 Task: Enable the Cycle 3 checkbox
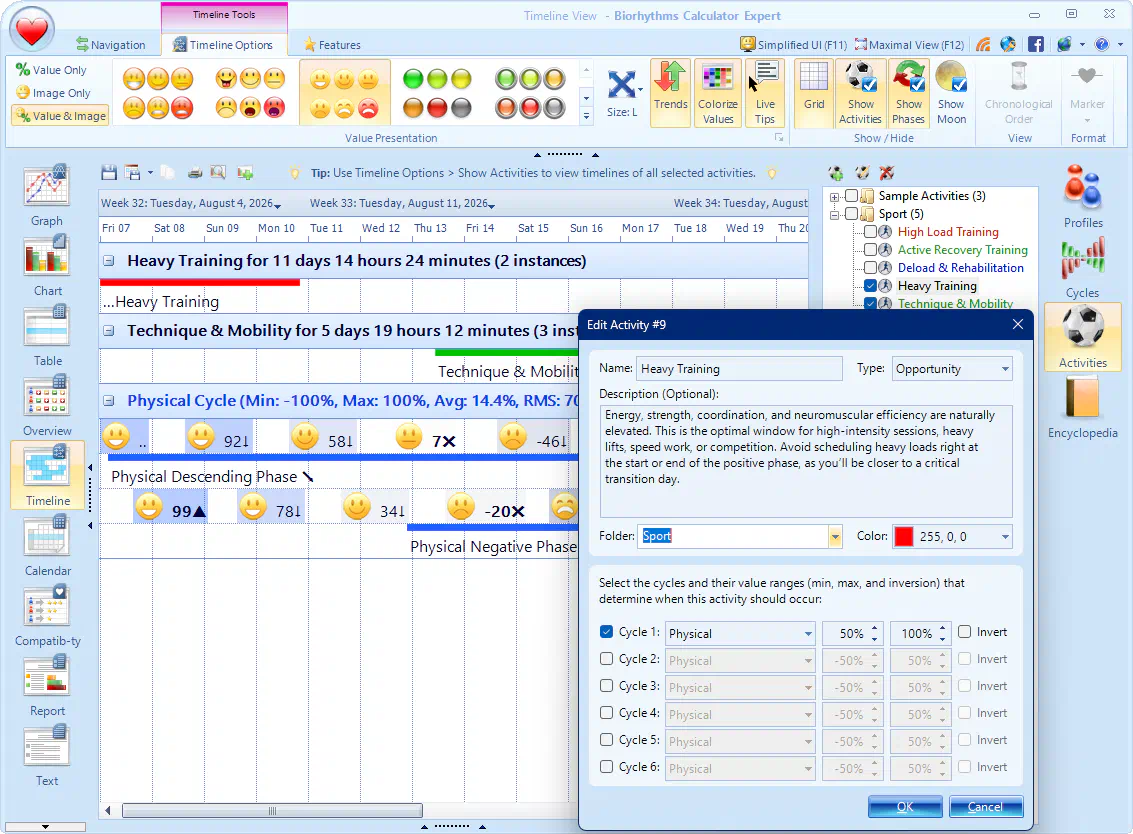point(606,686)
